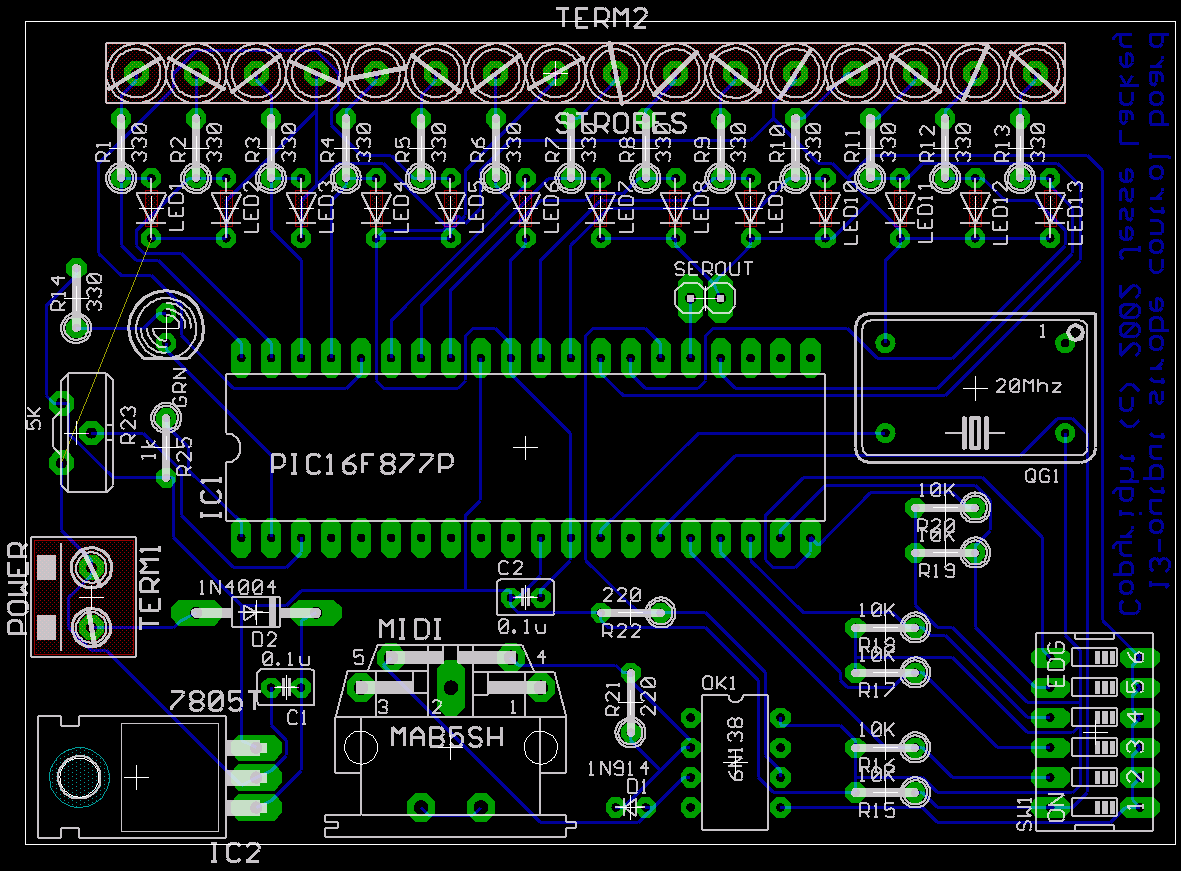Click the 20Mhz oscillator value text
Screen dimensions: 1181x871
pyautogui.click(x=1028, y=387)
